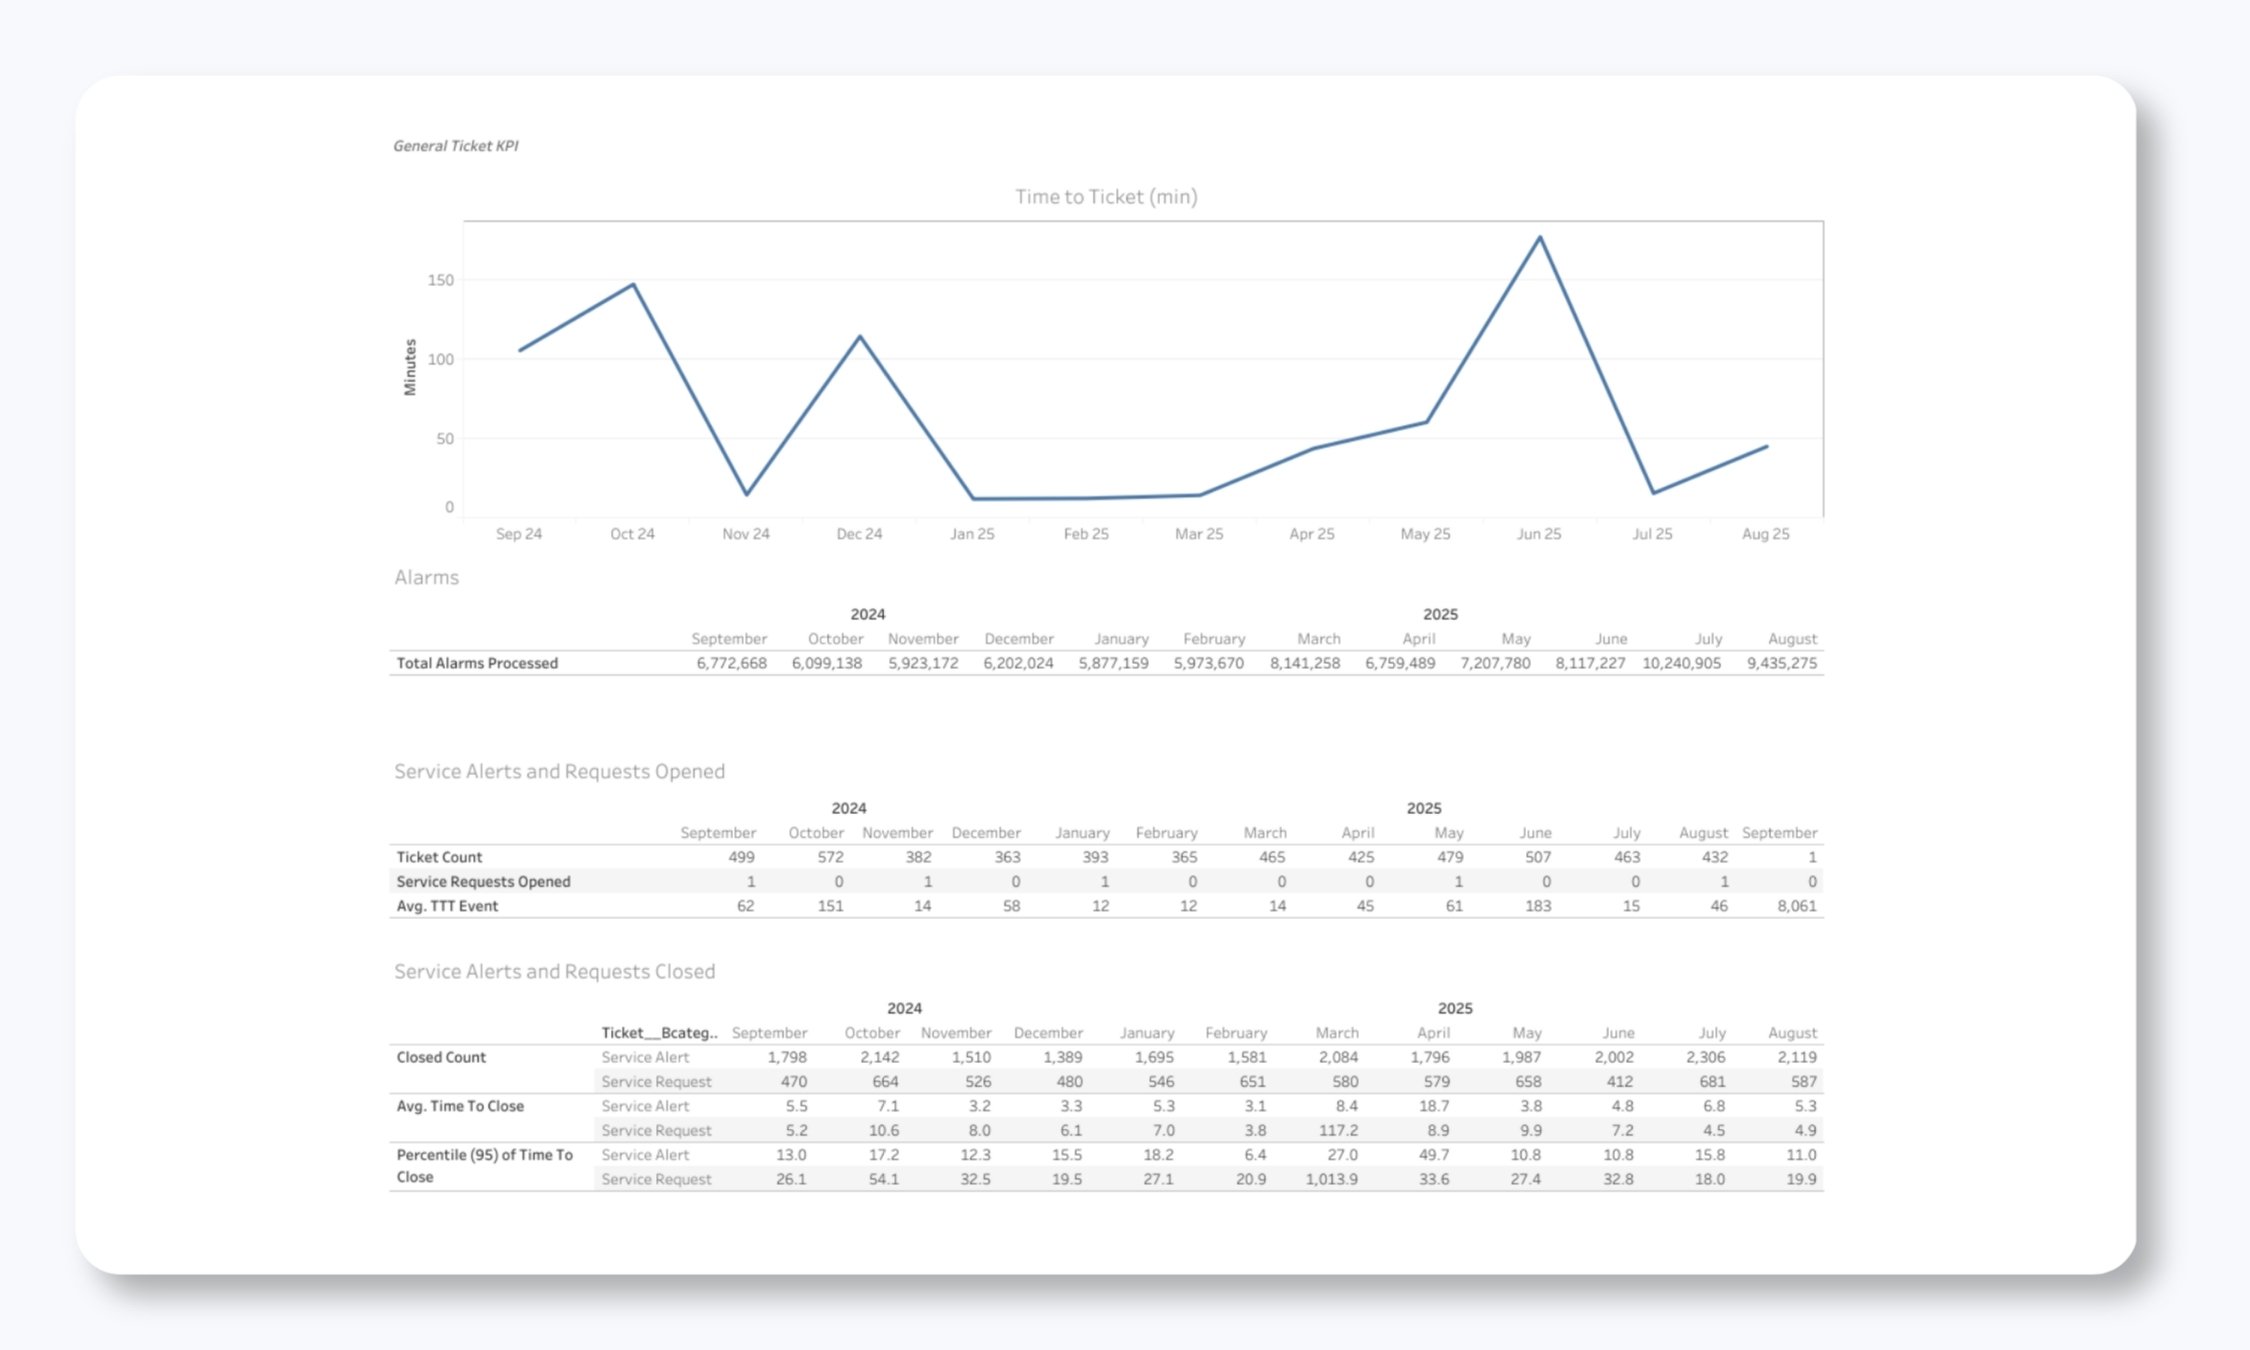Select the "Service Alerts and Requests Opened" heading
This screenshot has width=2250, height=1350.
[x=560, y=772]
